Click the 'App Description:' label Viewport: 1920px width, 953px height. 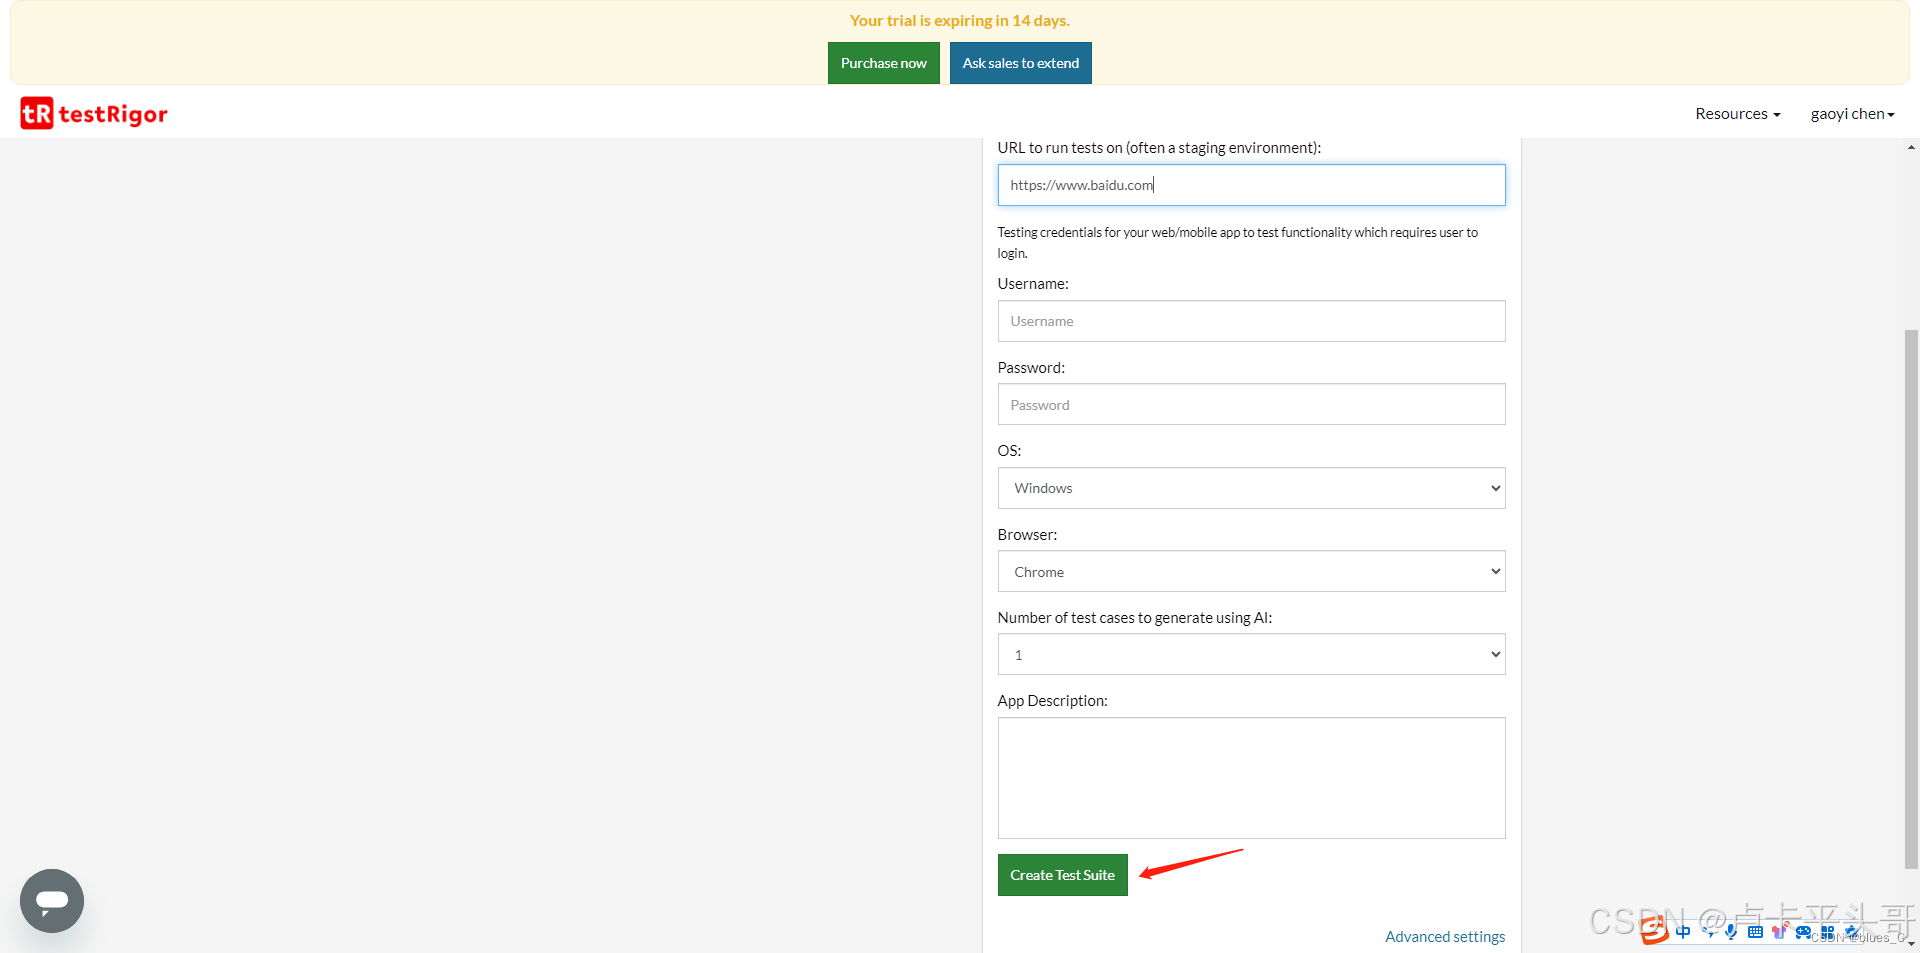(x=1052, y=701)
